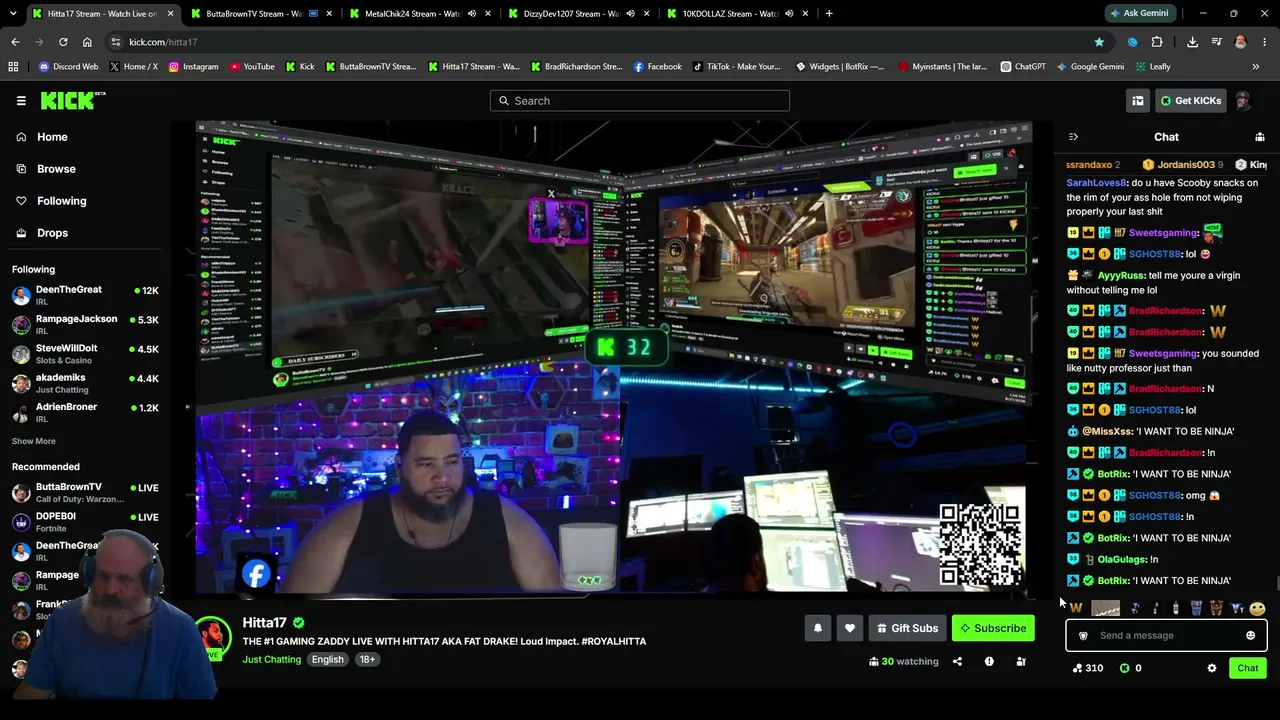The width and height of the screenshot is (1280, 720).
Task: Subscribe to Hitta17's channel
Action: (x=993, y=628)
